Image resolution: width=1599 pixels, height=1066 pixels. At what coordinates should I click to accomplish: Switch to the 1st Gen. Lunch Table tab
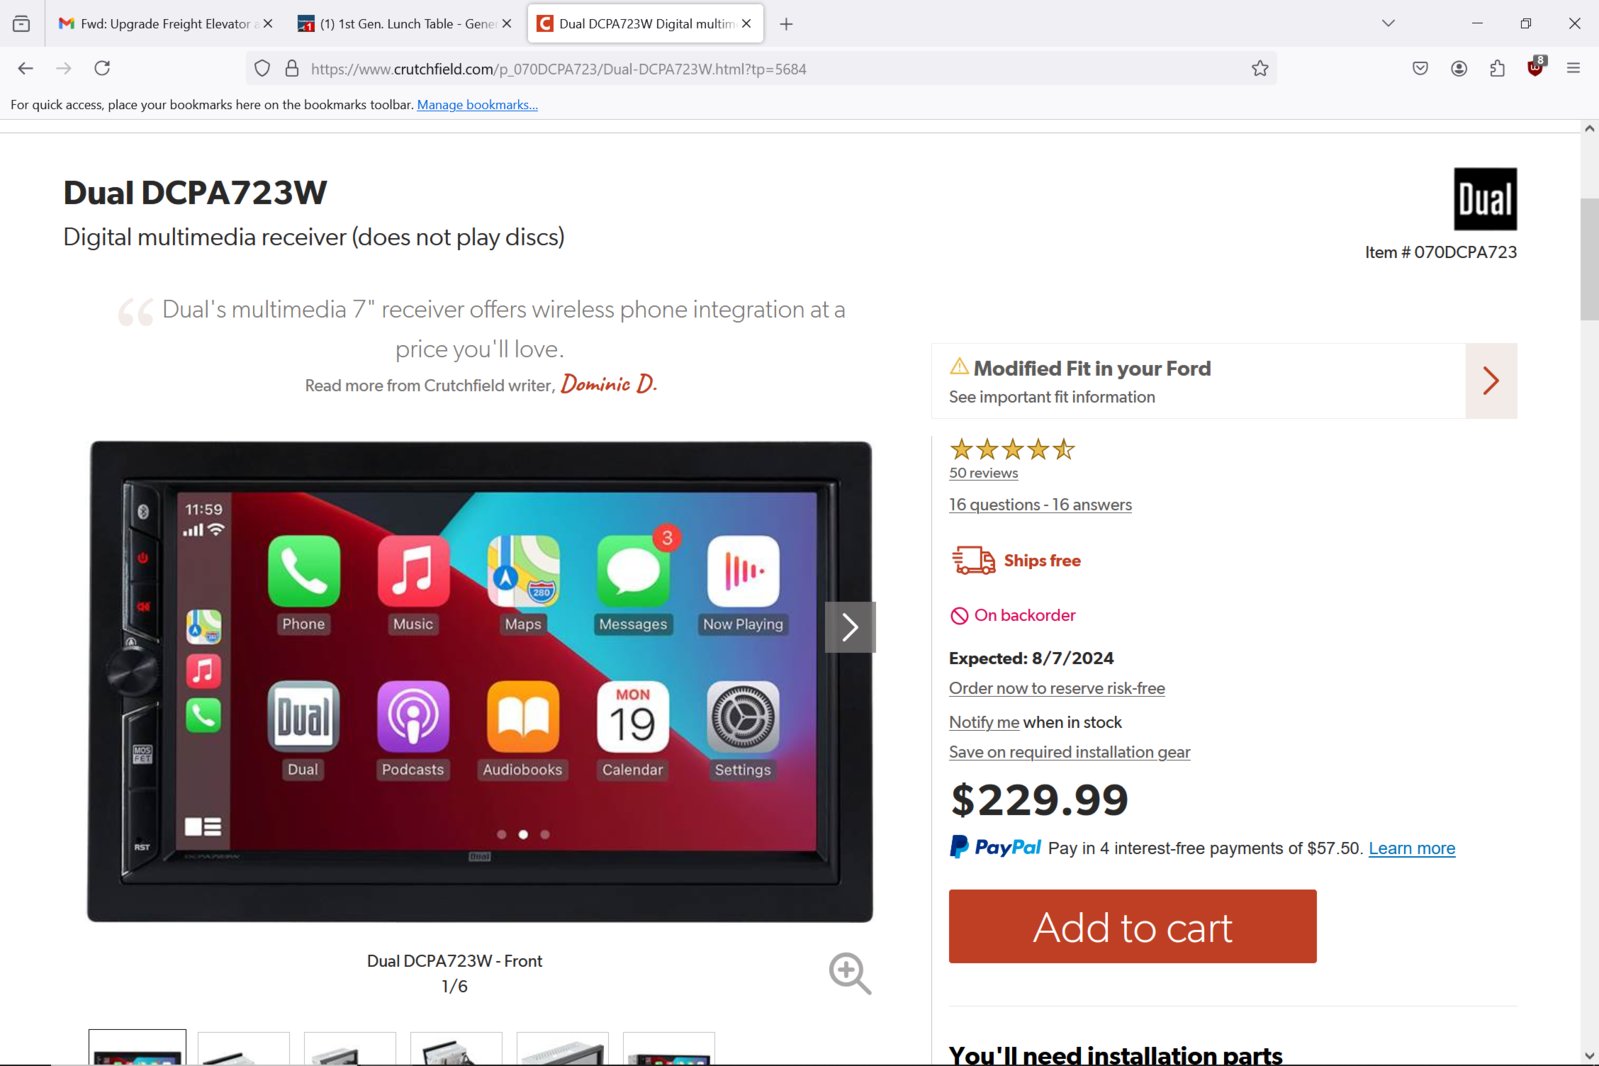[405, 24]
